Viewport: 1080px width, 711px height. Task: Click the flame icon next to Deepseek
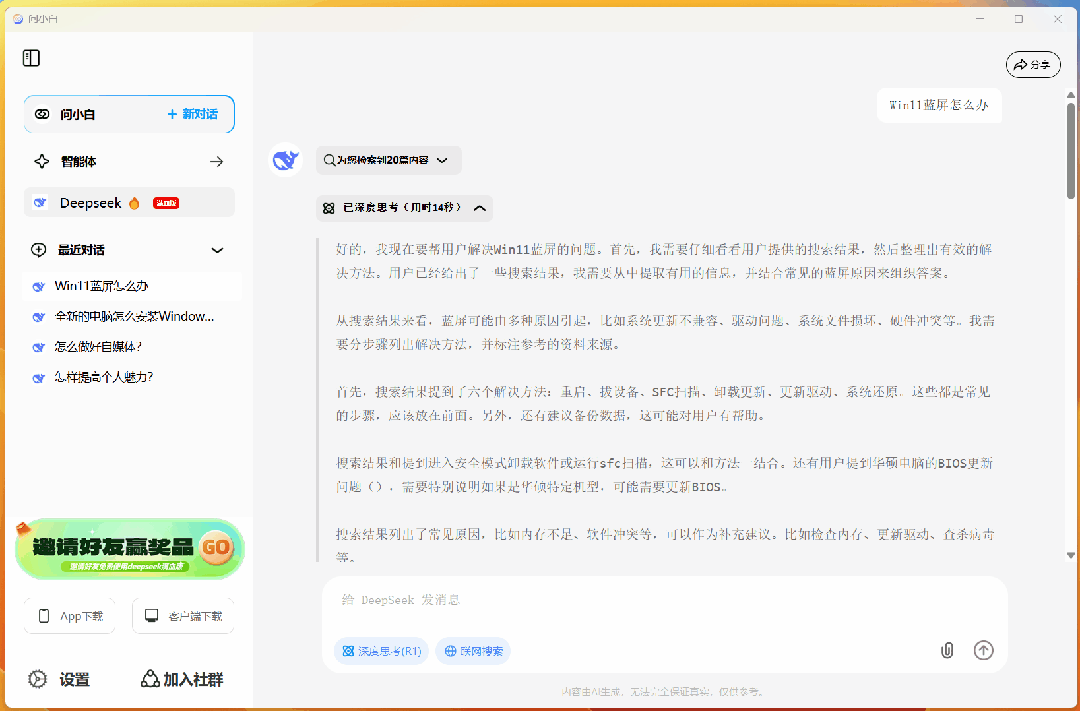click(134, 203)
